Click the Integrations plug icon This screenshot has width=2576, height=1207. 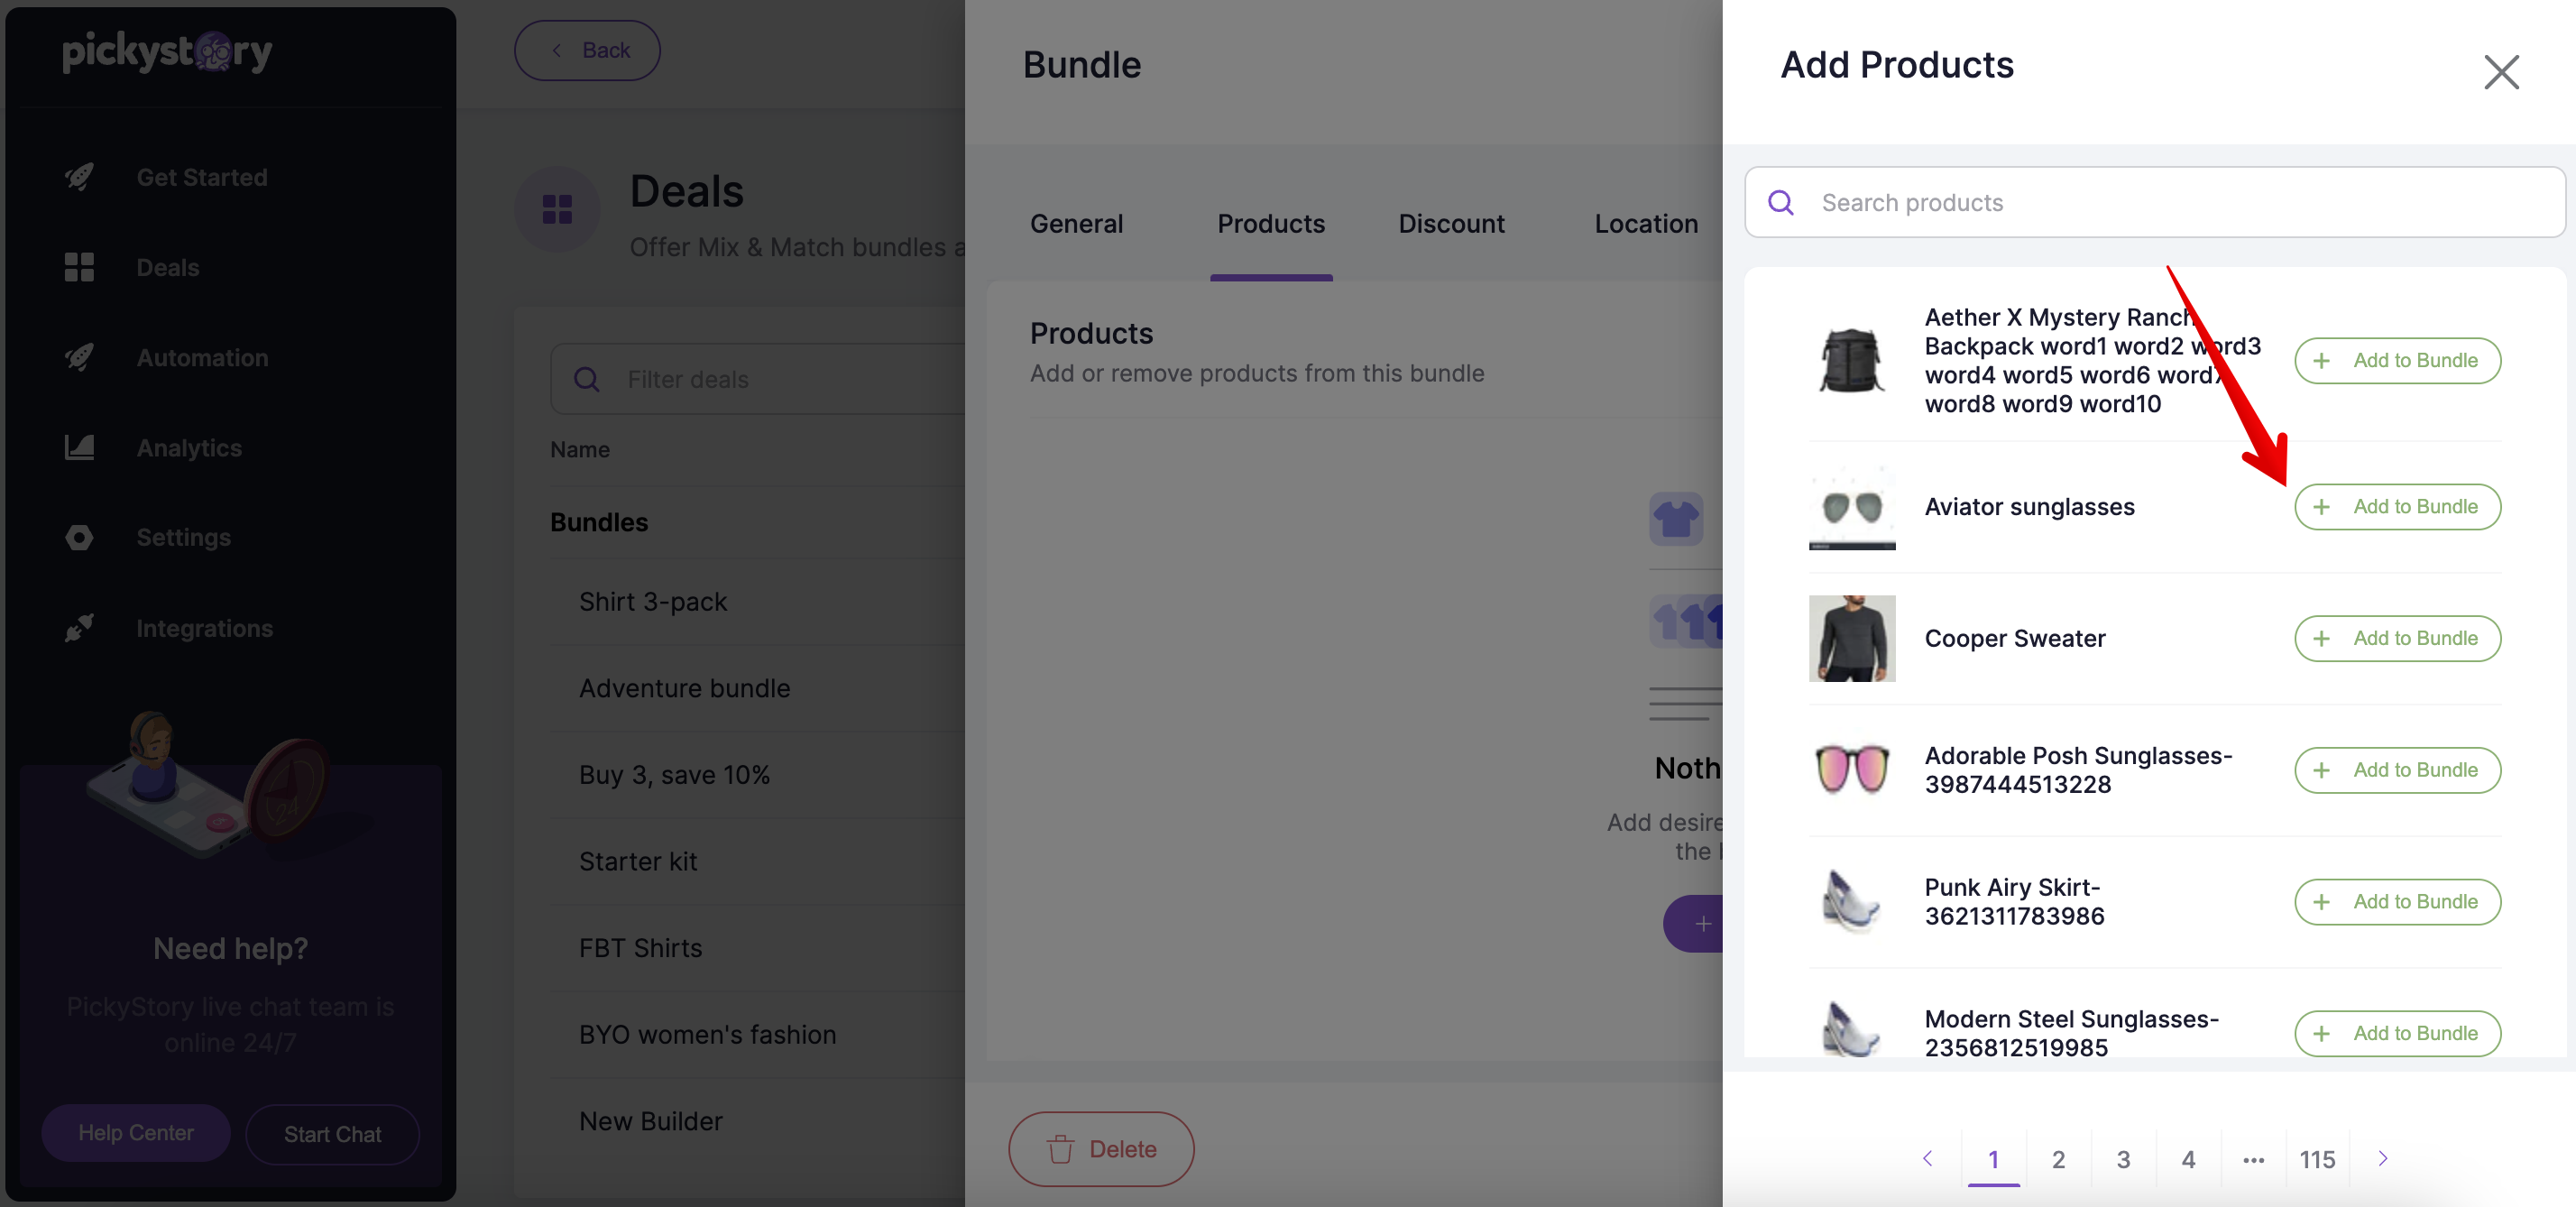(x=79, y=628)
